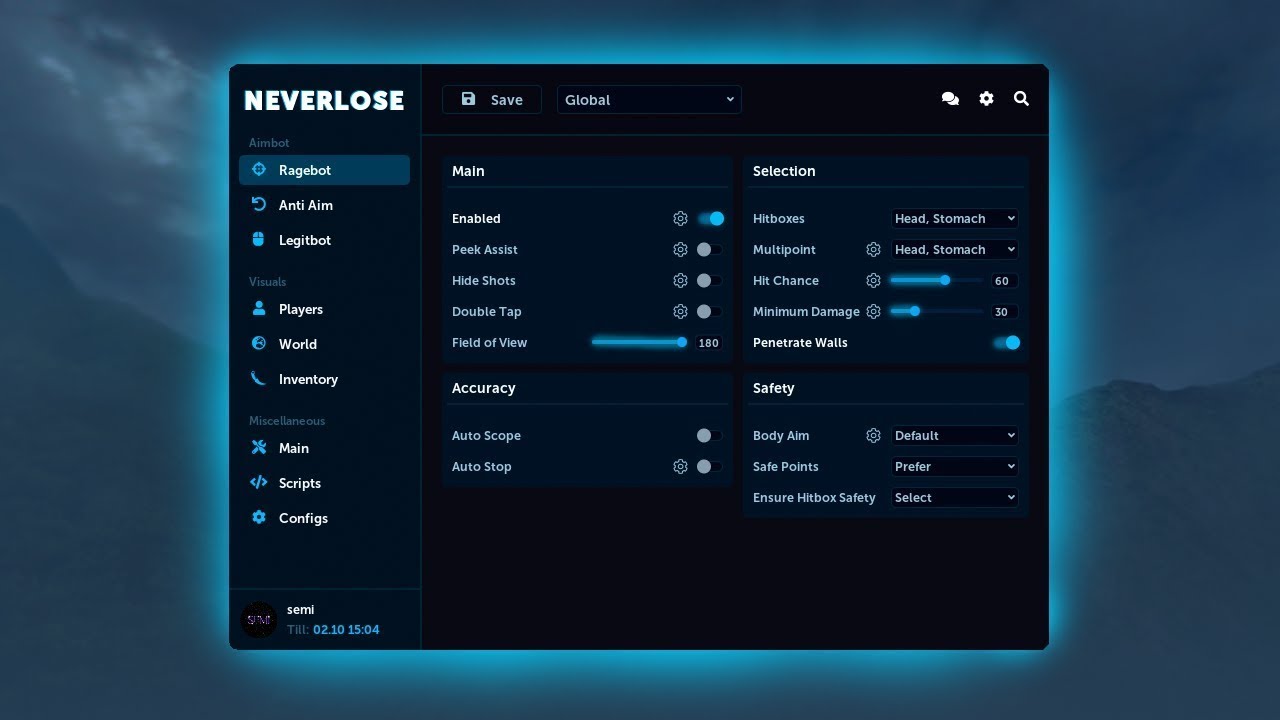
Task: Click the NEVERLOSE logo
Action: [324, 100]
